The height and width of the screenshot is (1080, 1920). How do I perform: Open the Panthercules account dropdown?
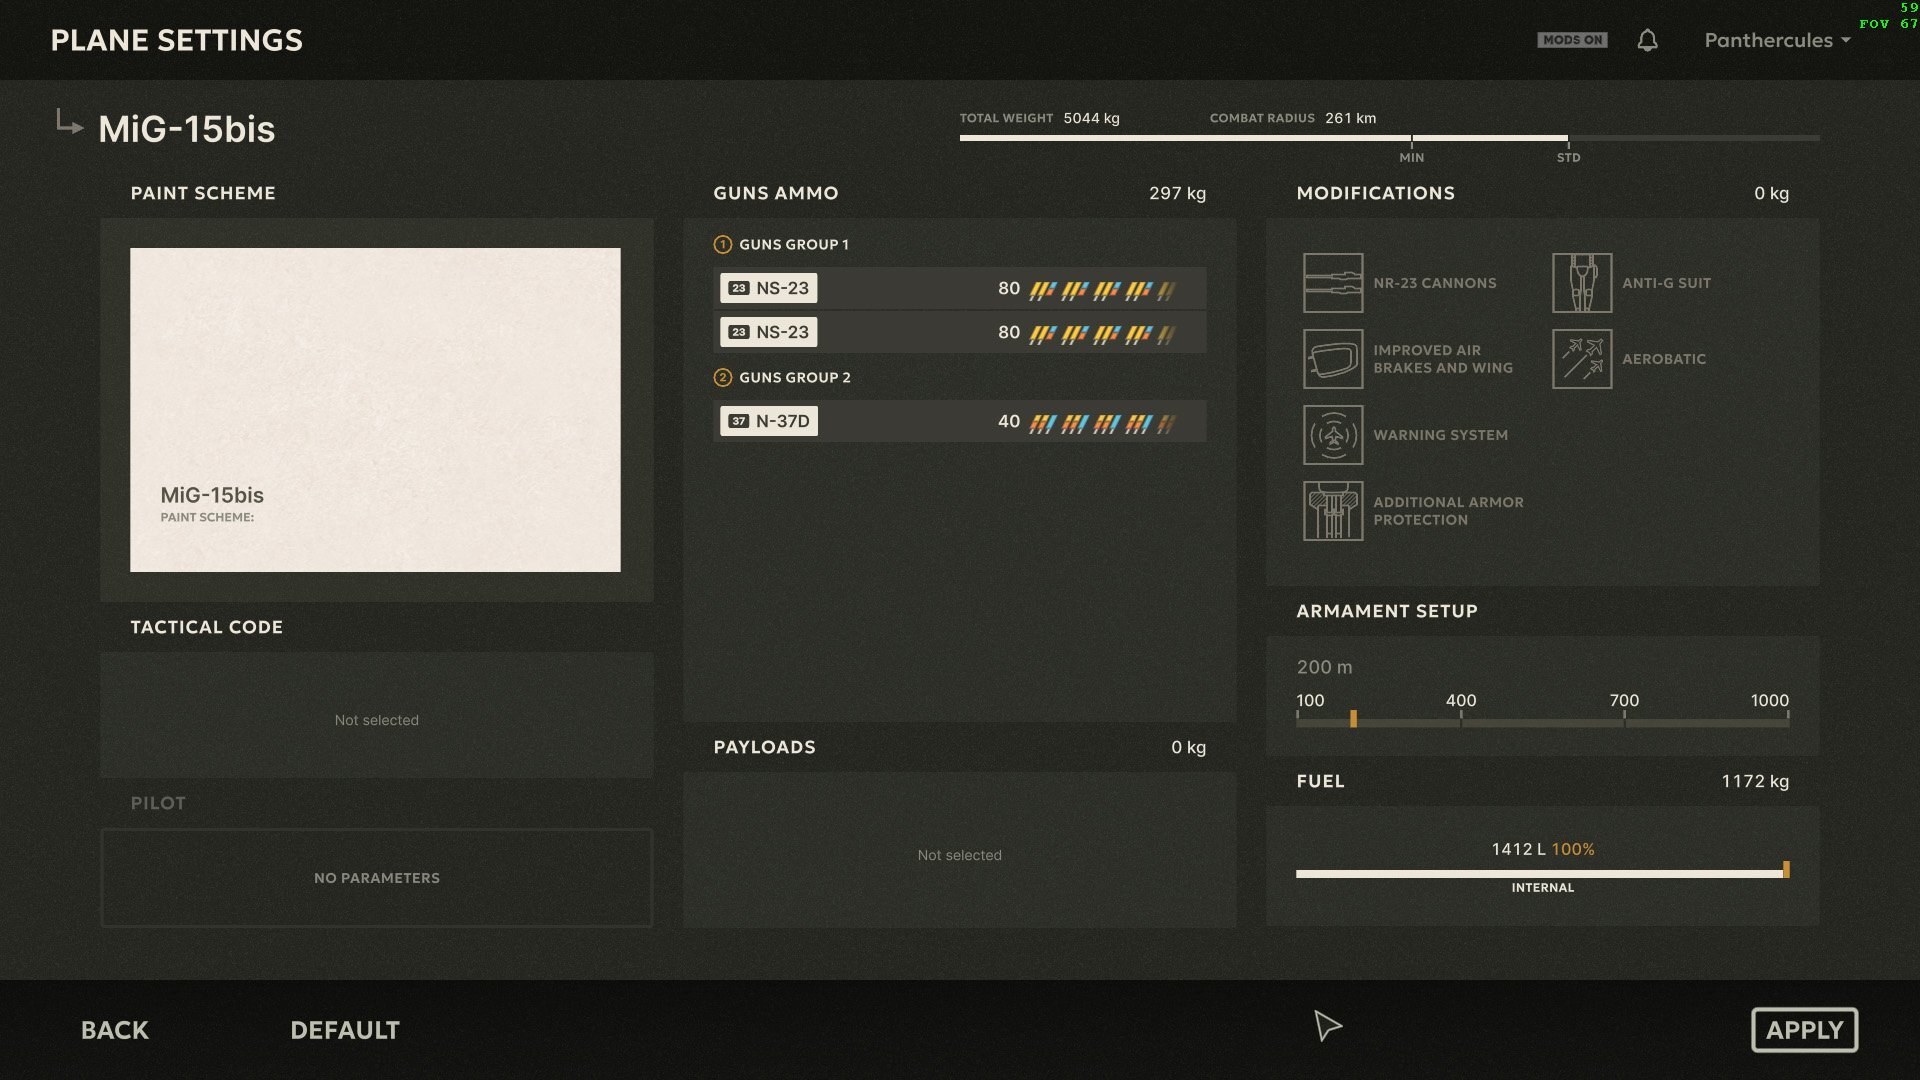1777,40
